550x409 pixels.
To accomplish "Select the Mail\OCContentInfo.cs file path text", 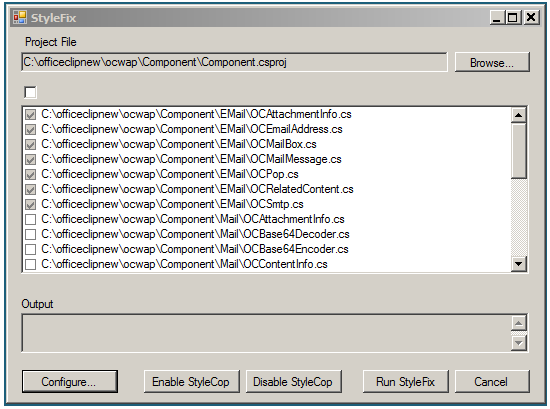I will click(184, 264).
